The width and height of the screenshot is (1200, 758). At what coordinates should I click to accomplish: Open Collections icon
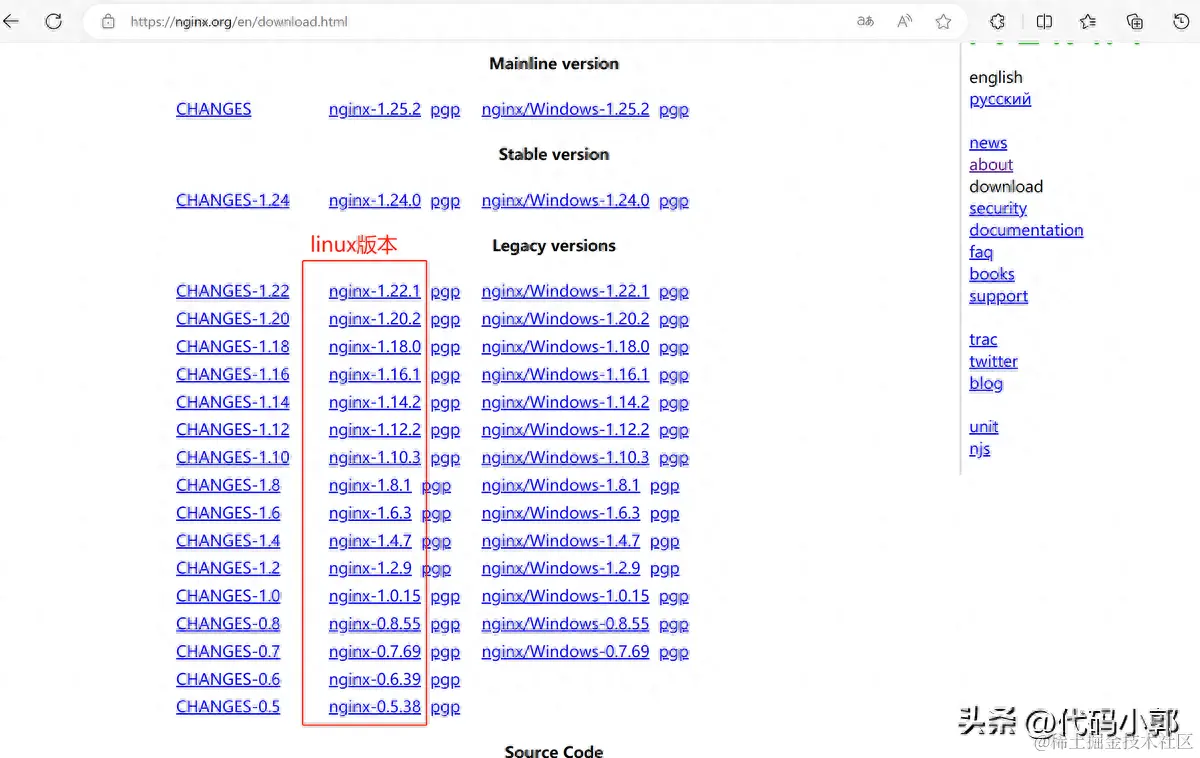pos(1134,21)
